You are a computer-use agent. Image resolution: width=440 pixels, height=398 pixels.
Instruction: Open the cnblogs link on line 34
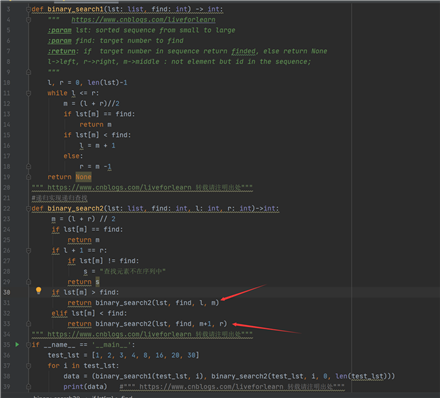(119, 334)
